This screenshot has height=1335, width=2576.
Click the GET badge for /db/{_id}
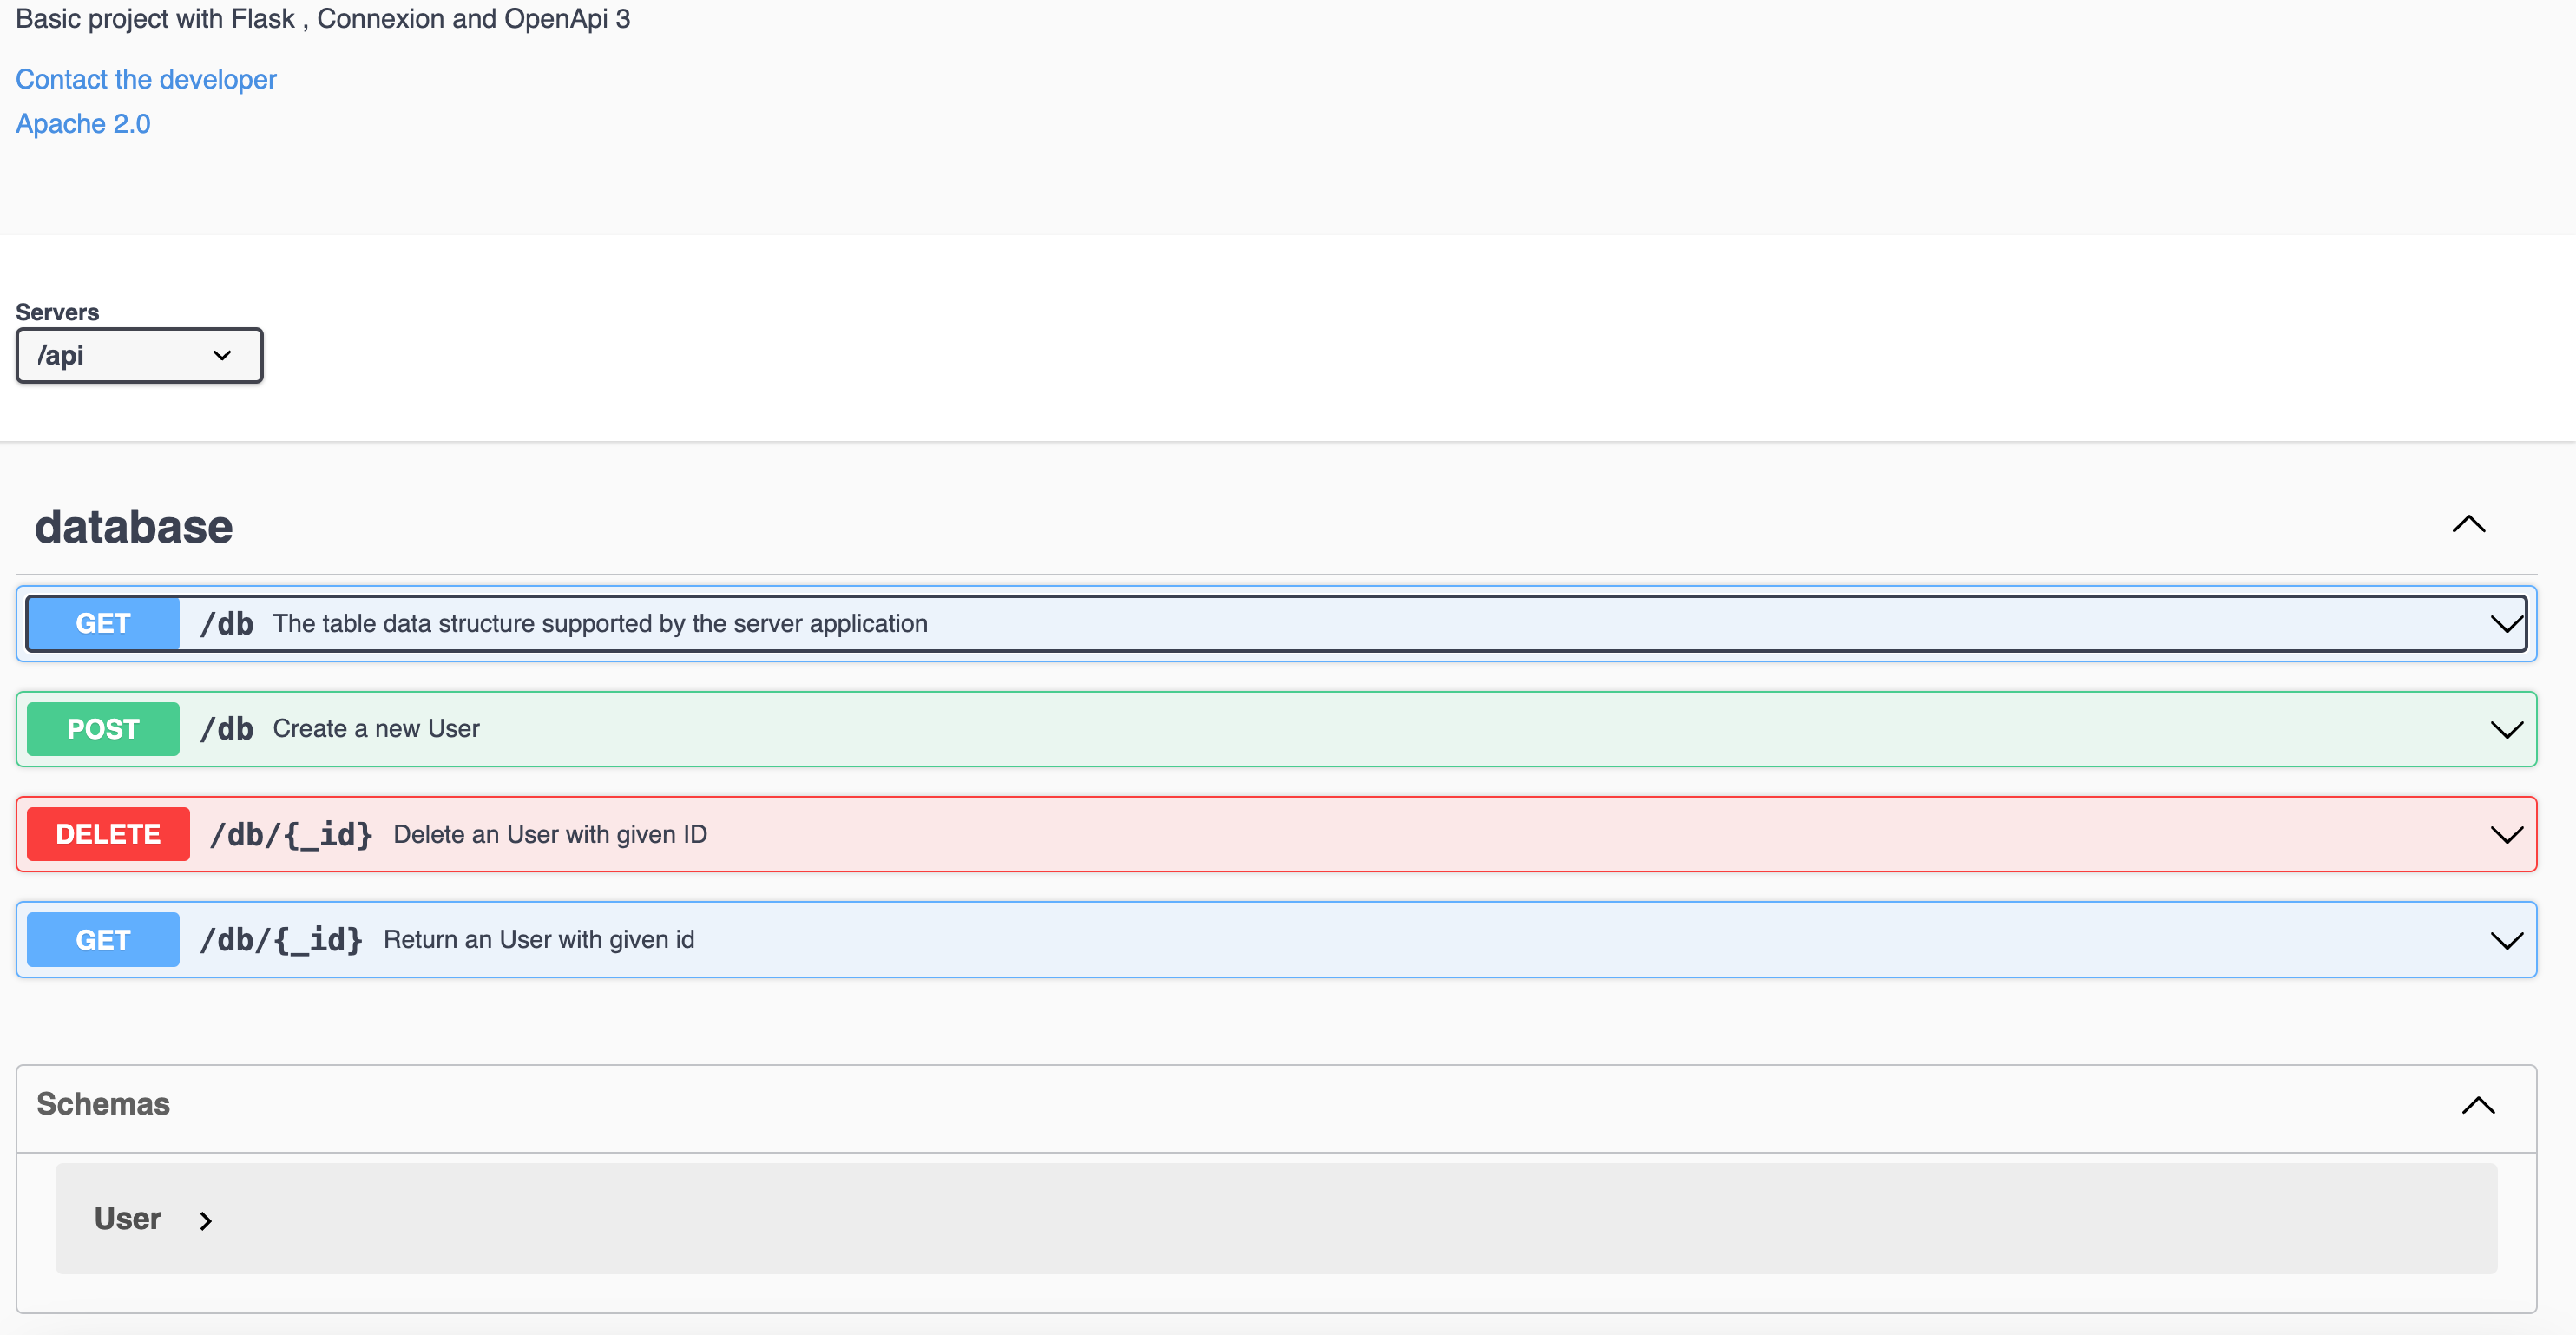pyautogui.click(x=103, y=940)
